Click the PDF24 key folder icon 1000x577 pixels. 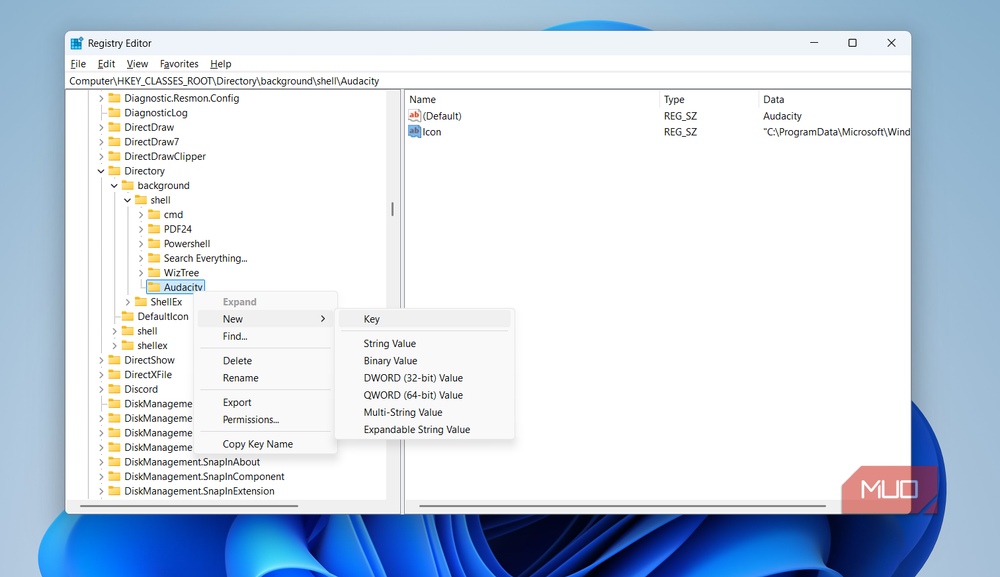[154, 229]
